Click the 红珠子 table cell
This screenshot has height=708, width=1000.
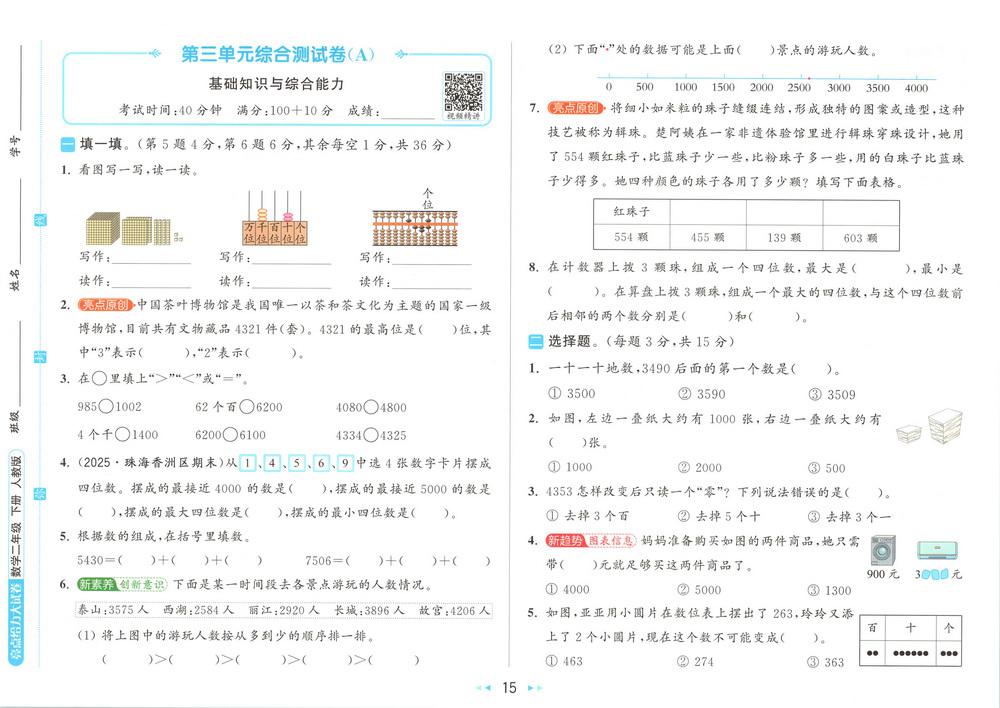[631, 211]
